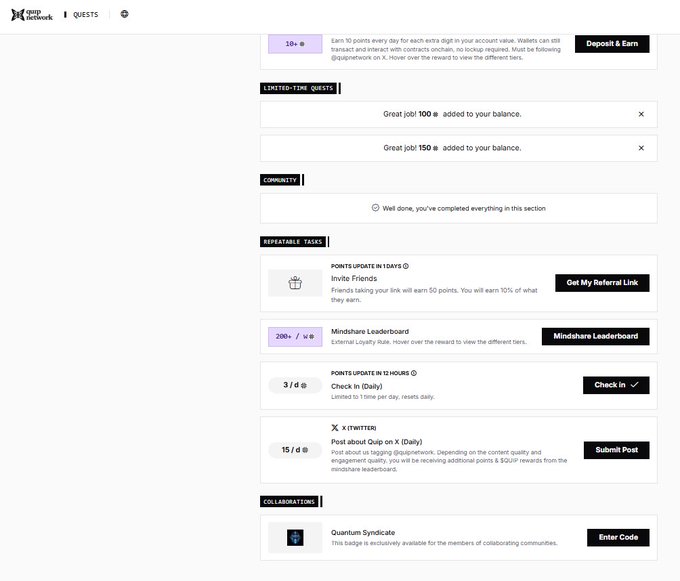This screenshot has height=581, width=680.
Task: Click Post about Quip on X (Daily) title
Action: click(x=376, y=442)
